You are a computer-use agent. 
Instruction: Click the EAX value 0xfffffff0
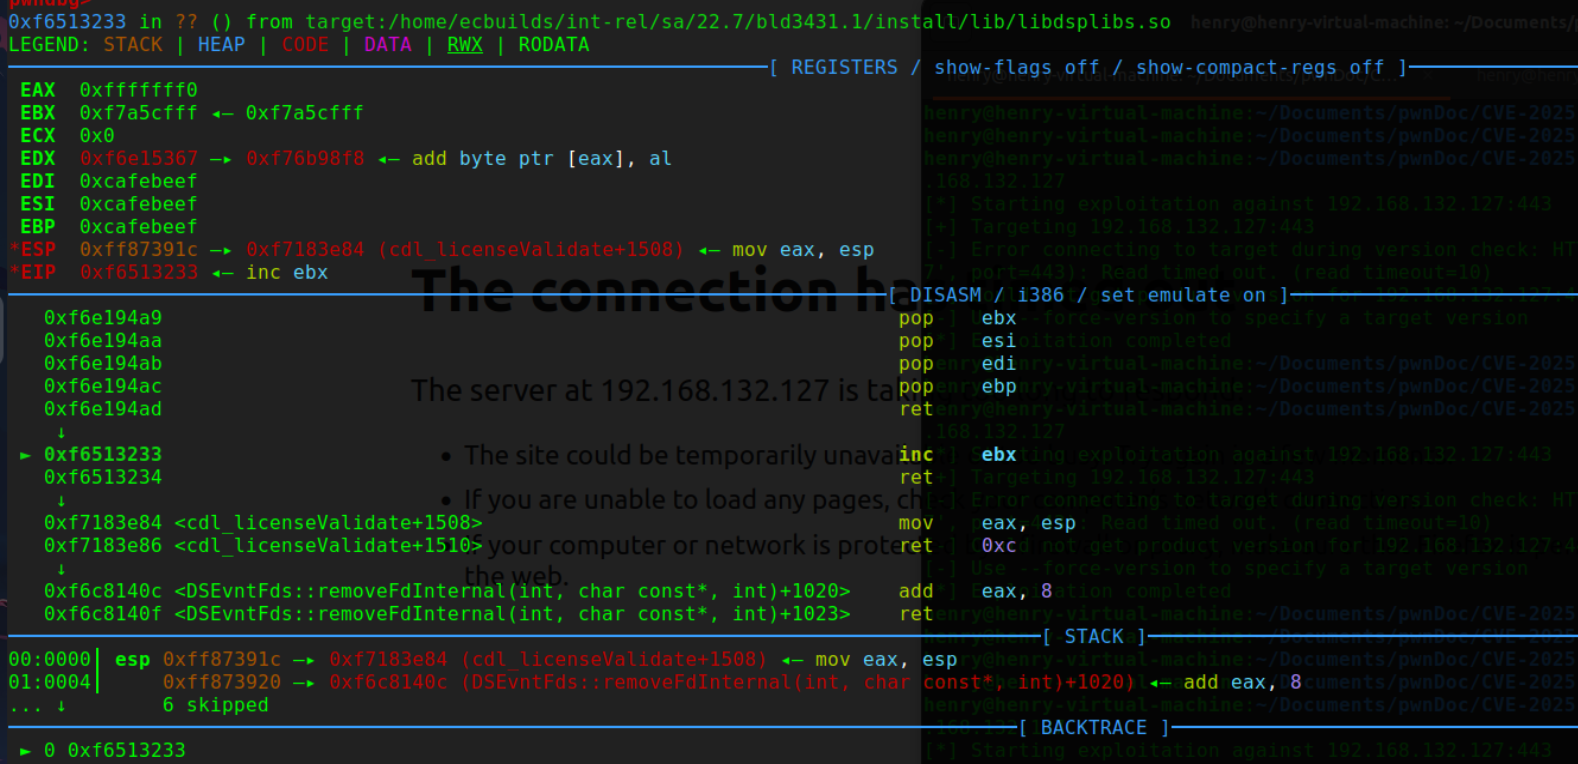(x=138, y=90)
